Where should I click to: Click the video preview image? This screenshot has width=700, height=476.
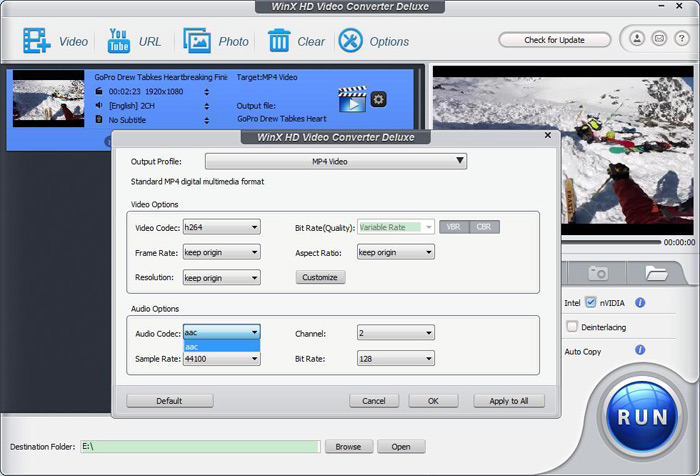point(563,150)
